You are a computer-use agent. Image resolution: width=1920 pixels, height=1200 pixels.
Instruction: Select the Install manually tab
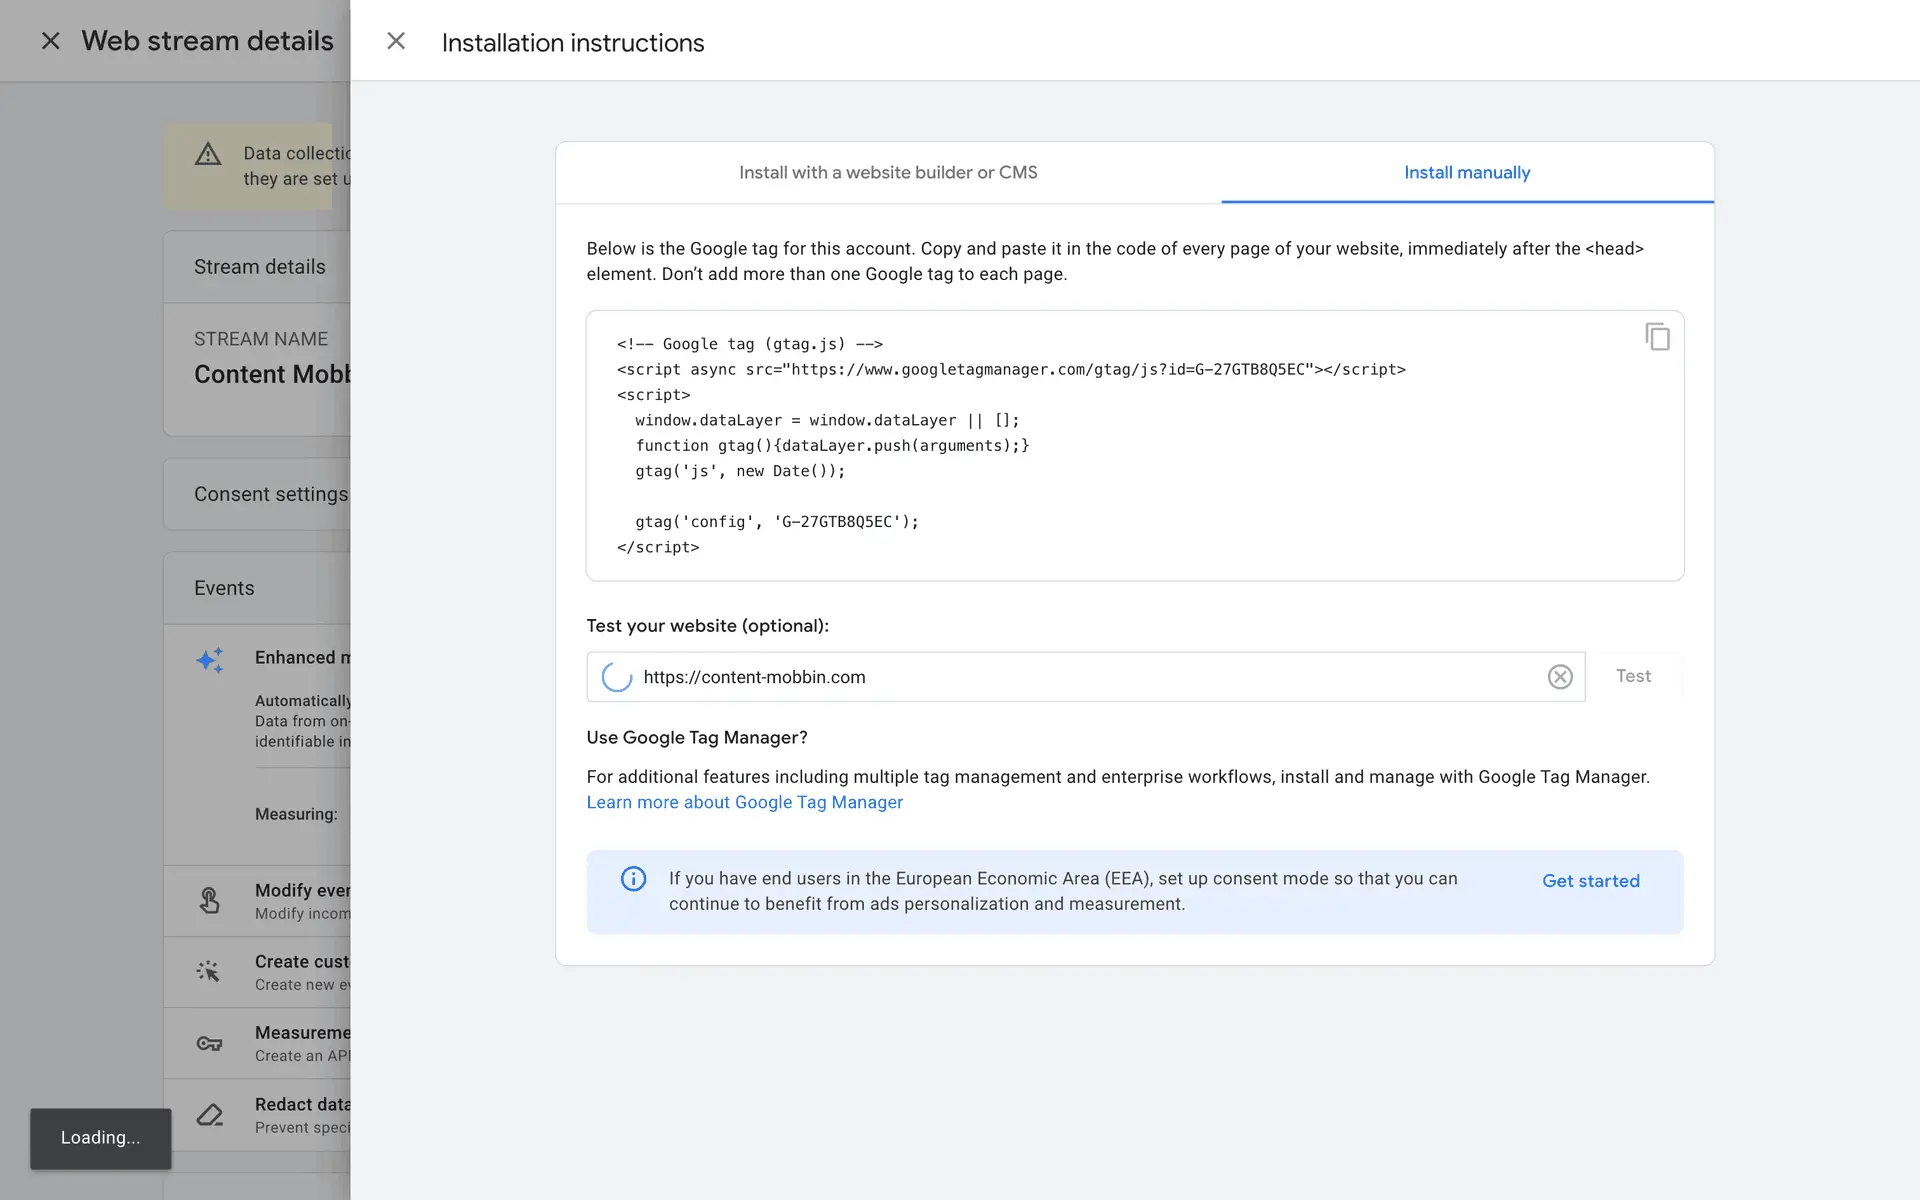pyautogui.click(x=1466, y=172)
